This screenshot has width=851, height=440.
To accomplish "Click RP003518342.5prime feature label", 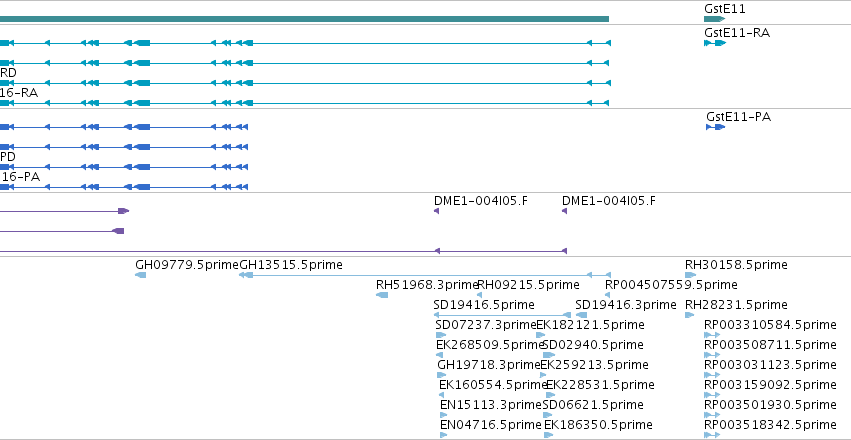I will pos(770,424).
